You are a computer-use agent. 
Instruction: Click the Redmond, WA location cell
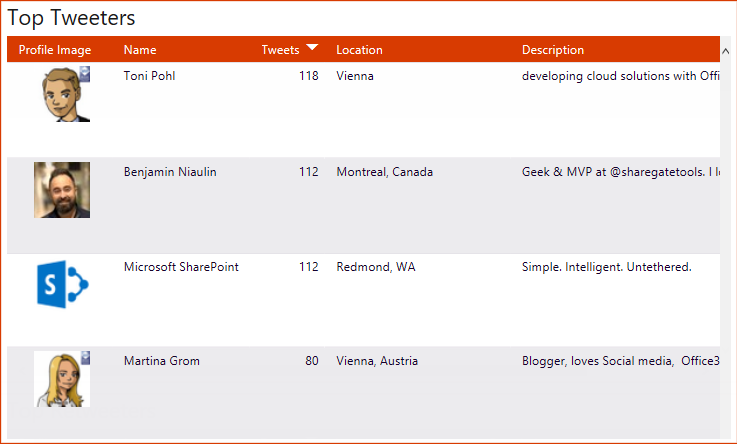pos(376,267)
